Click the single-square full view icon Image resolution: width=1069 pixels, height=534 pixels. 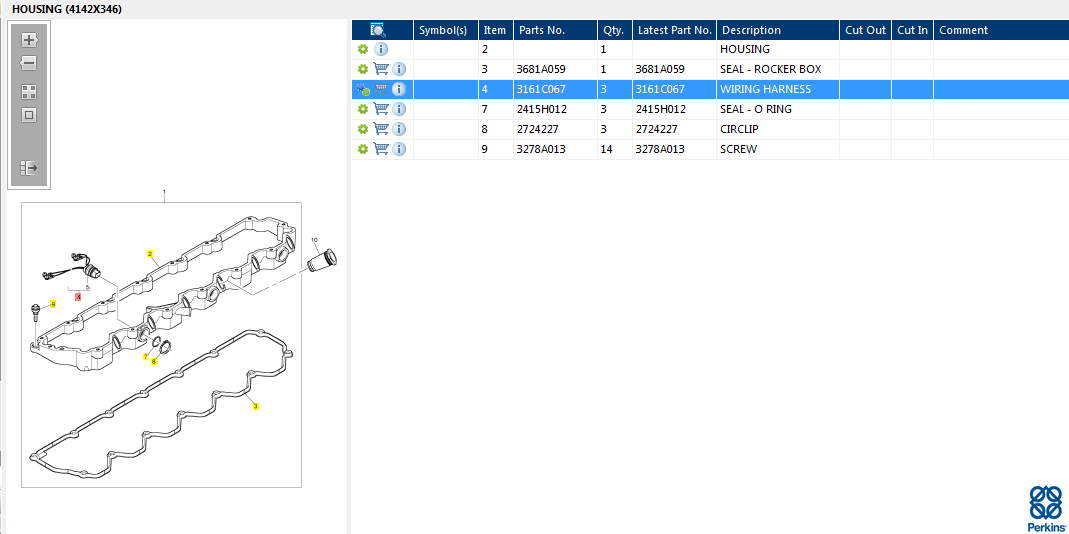coord(29,115)
